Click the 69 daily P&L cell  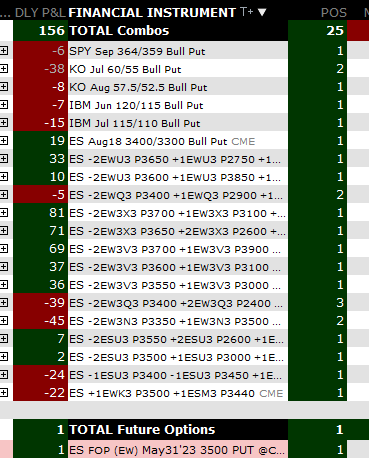click(40, 249)
